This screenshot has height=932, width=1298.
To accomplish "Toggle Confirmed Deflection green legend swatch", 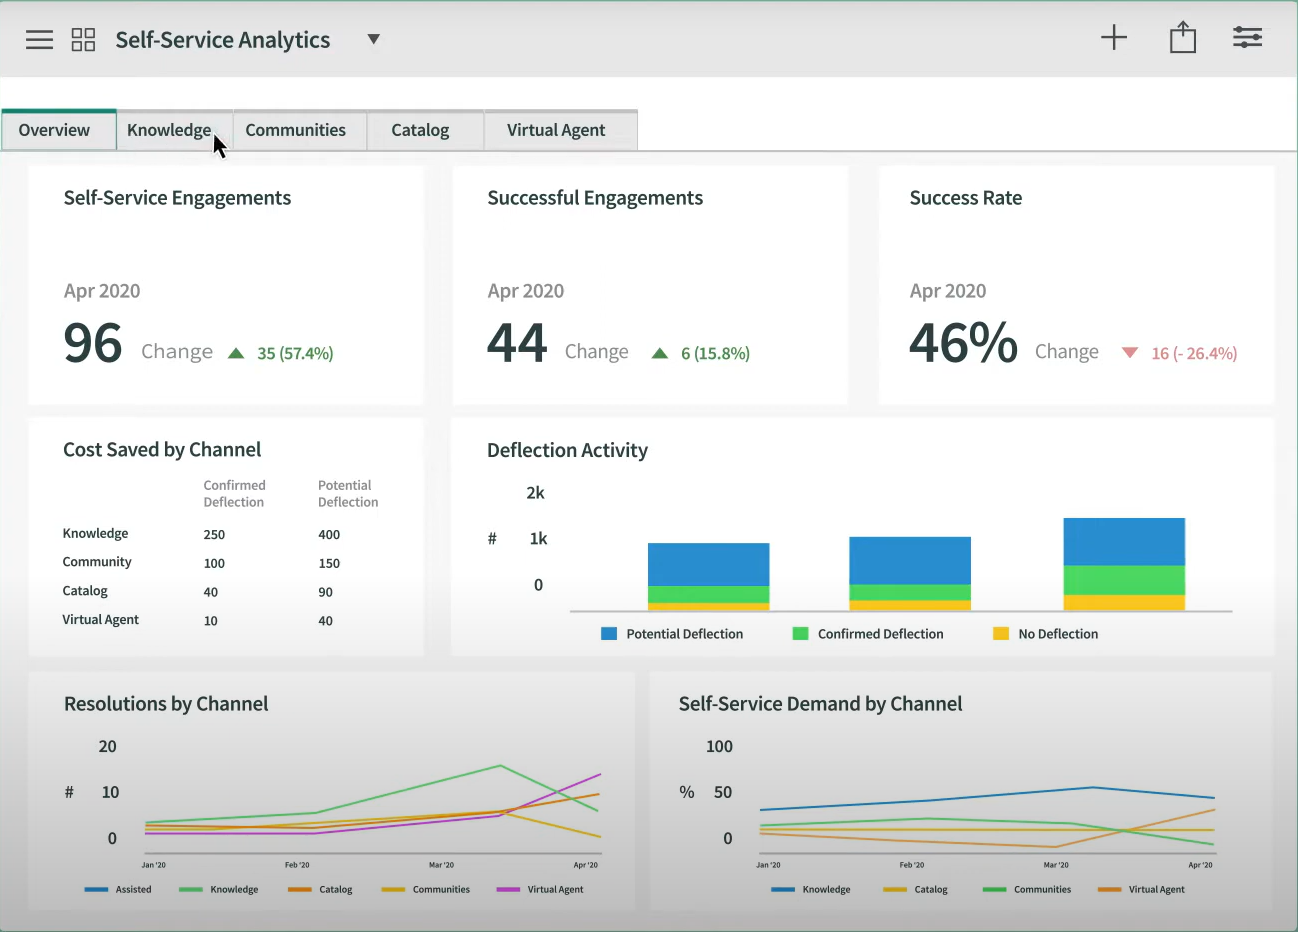I will click(800, 634).
